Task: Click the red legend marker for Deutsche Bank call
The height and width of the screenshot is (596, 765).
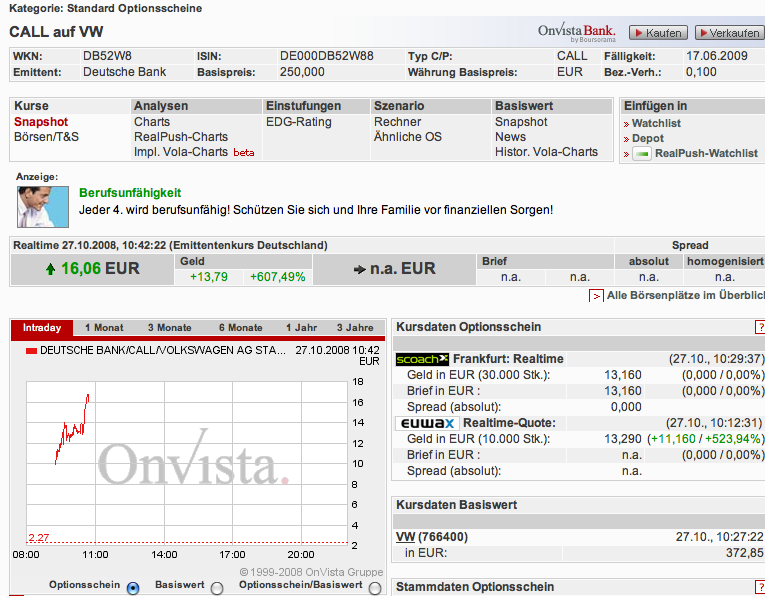Action: (x=31, y=351)
